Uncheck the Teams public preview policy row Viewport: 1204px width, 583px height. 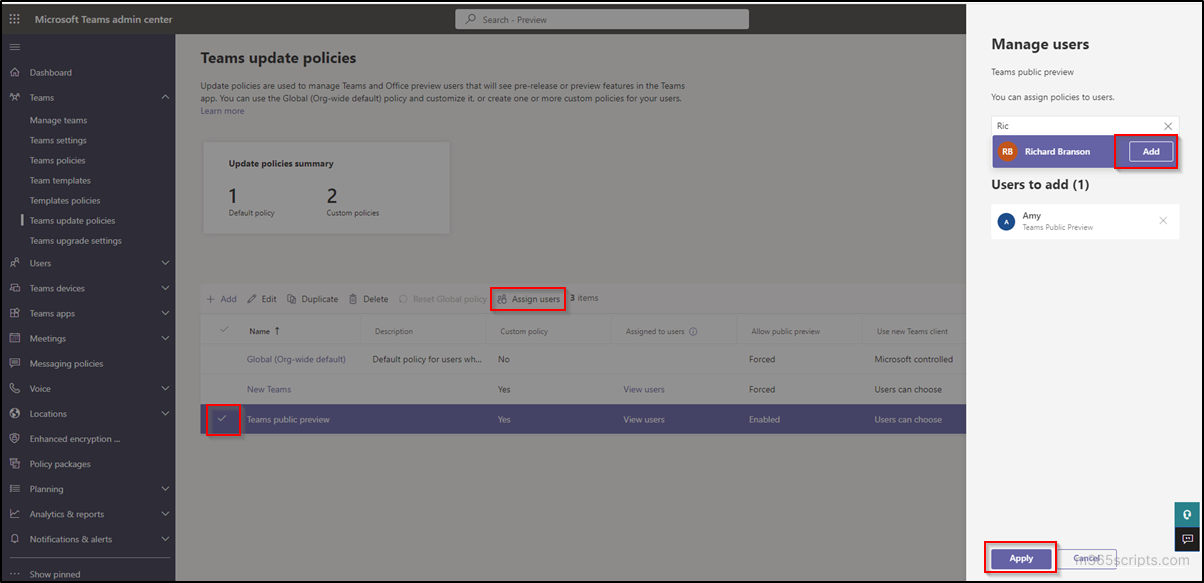click(222, 419)
